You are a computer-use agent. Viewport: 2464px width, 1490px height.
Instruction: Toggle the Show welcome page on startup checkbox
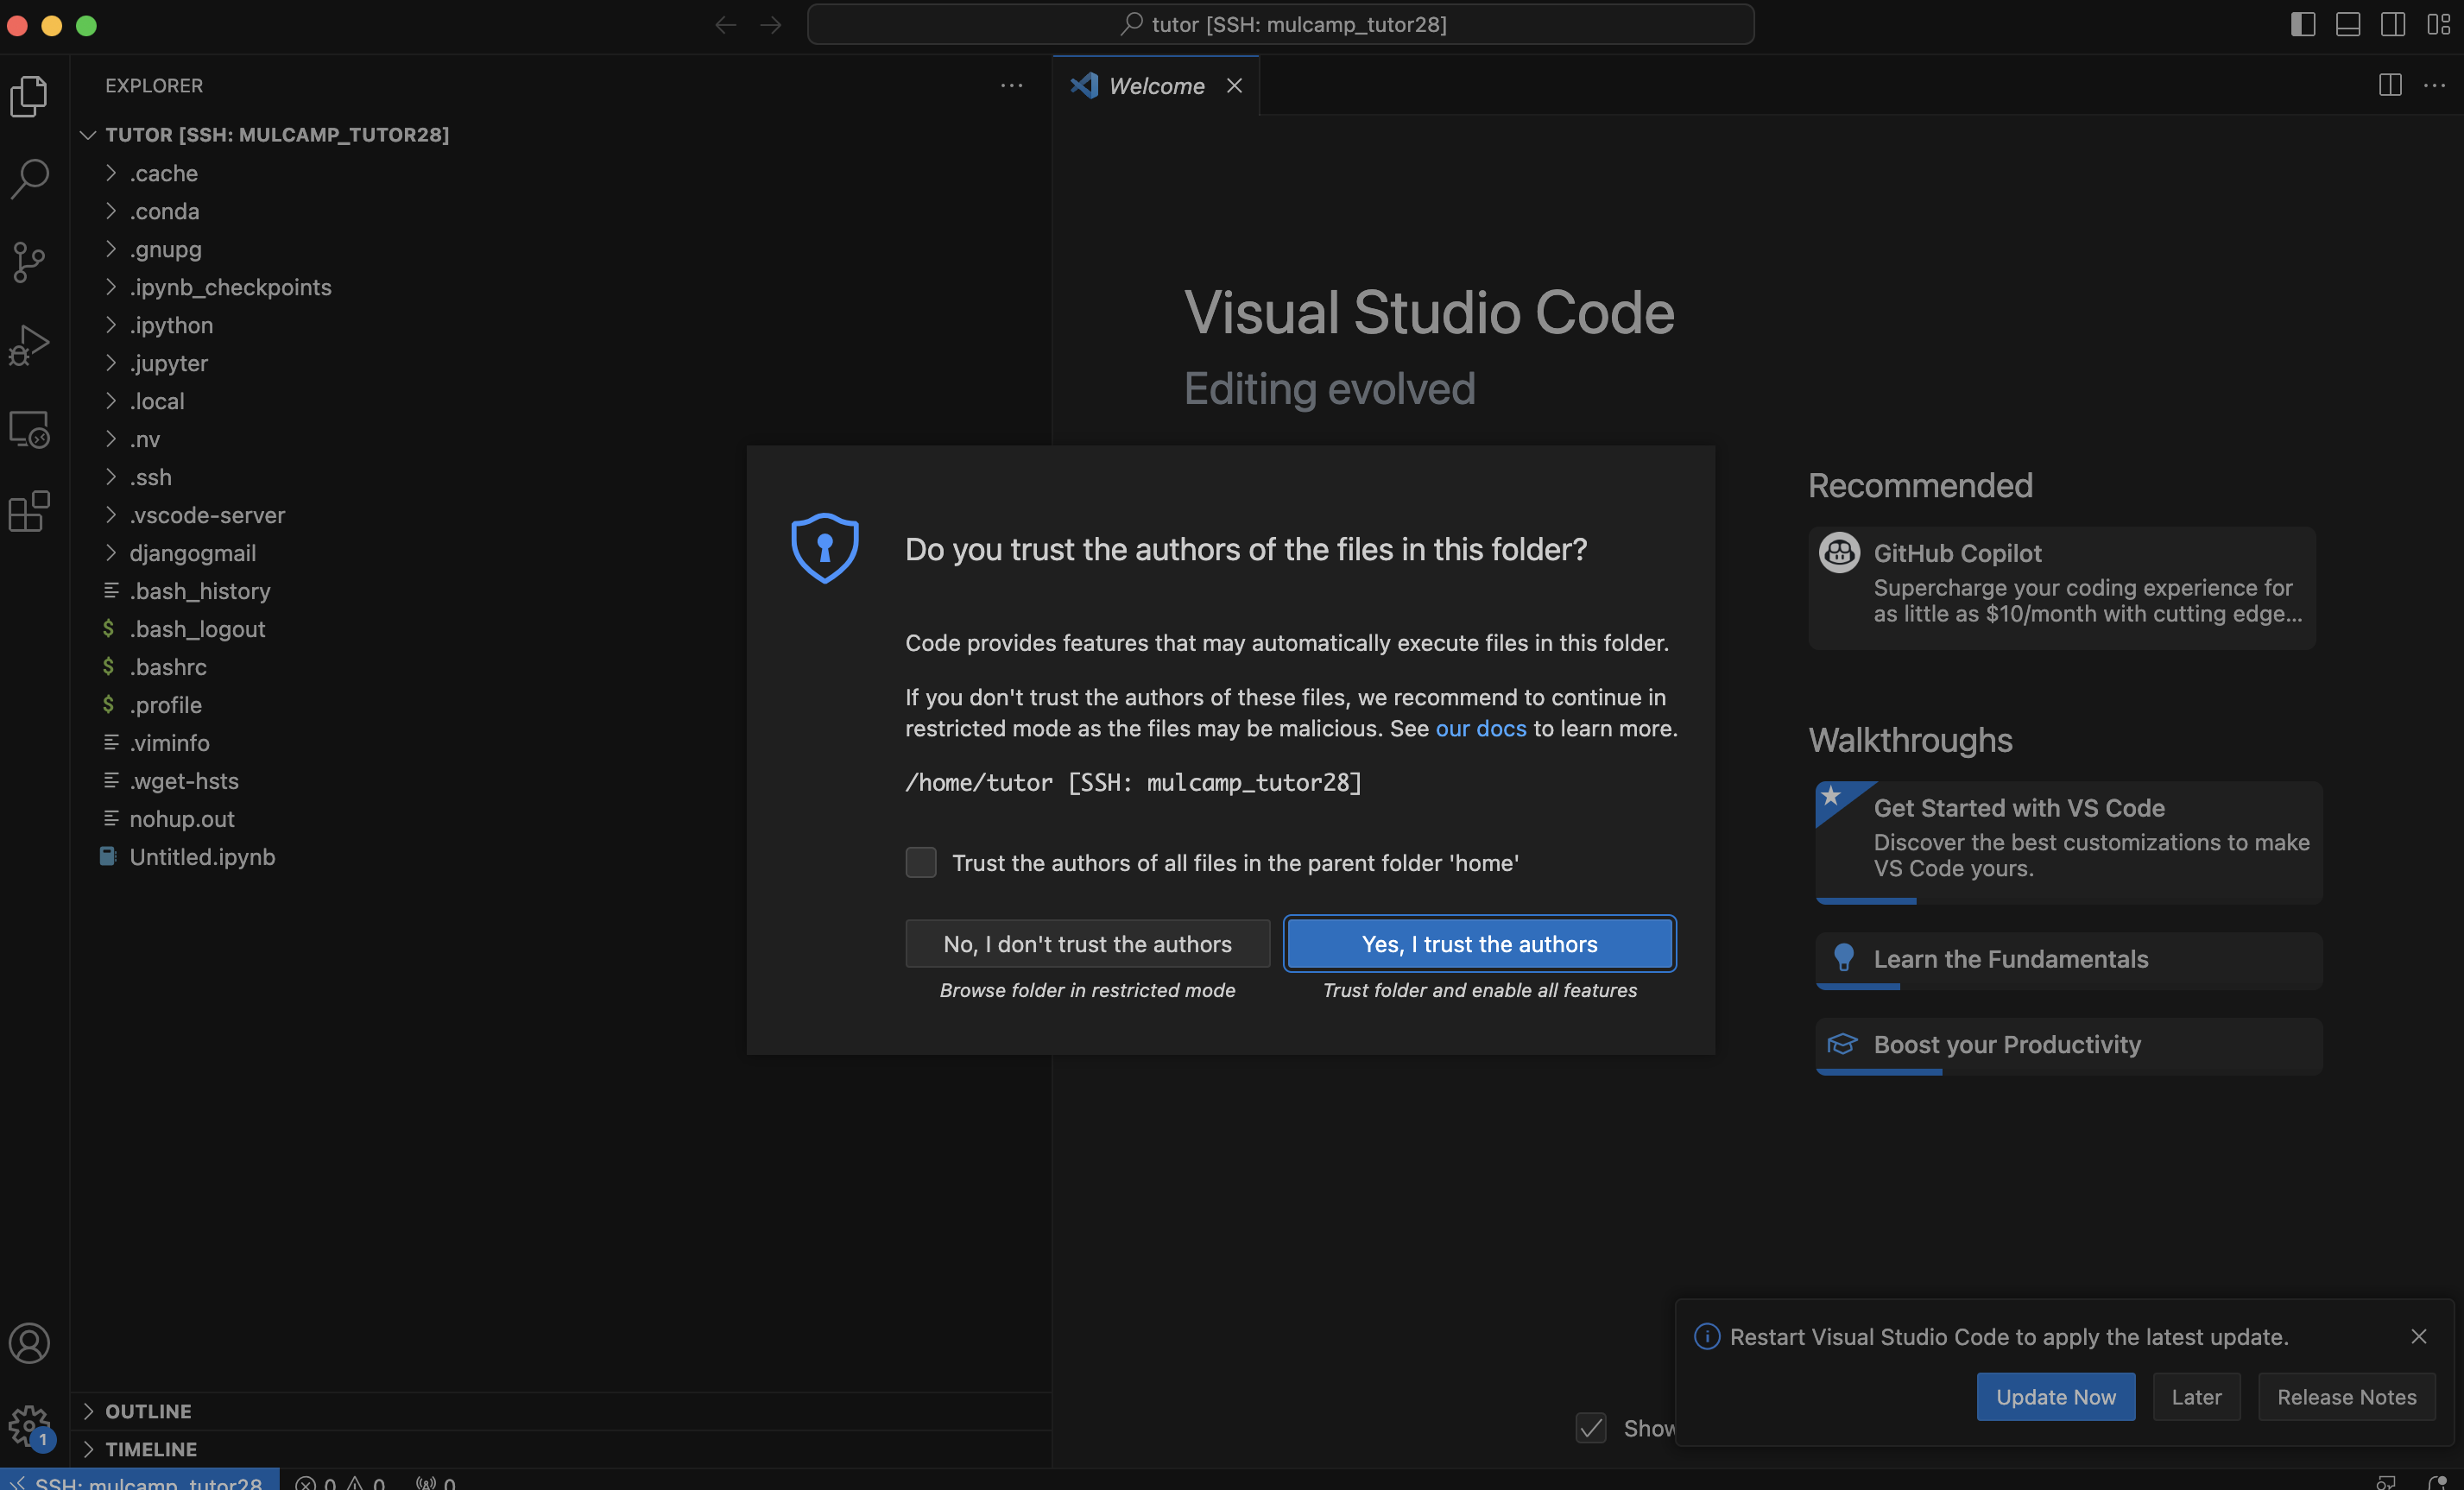[x=1591, y=1428]
